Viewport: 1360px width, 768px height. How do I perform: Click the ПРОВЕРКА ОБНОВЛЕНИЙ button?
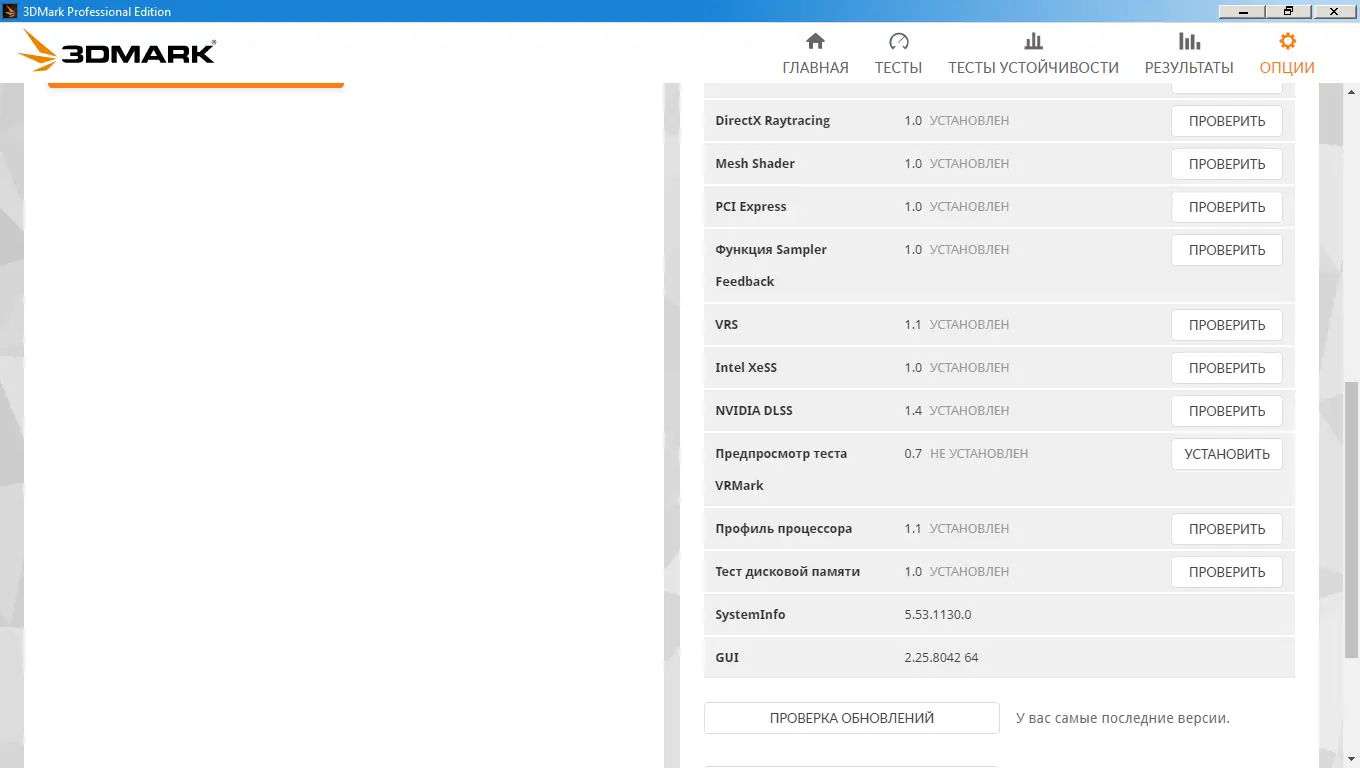(x=852, y=718)
